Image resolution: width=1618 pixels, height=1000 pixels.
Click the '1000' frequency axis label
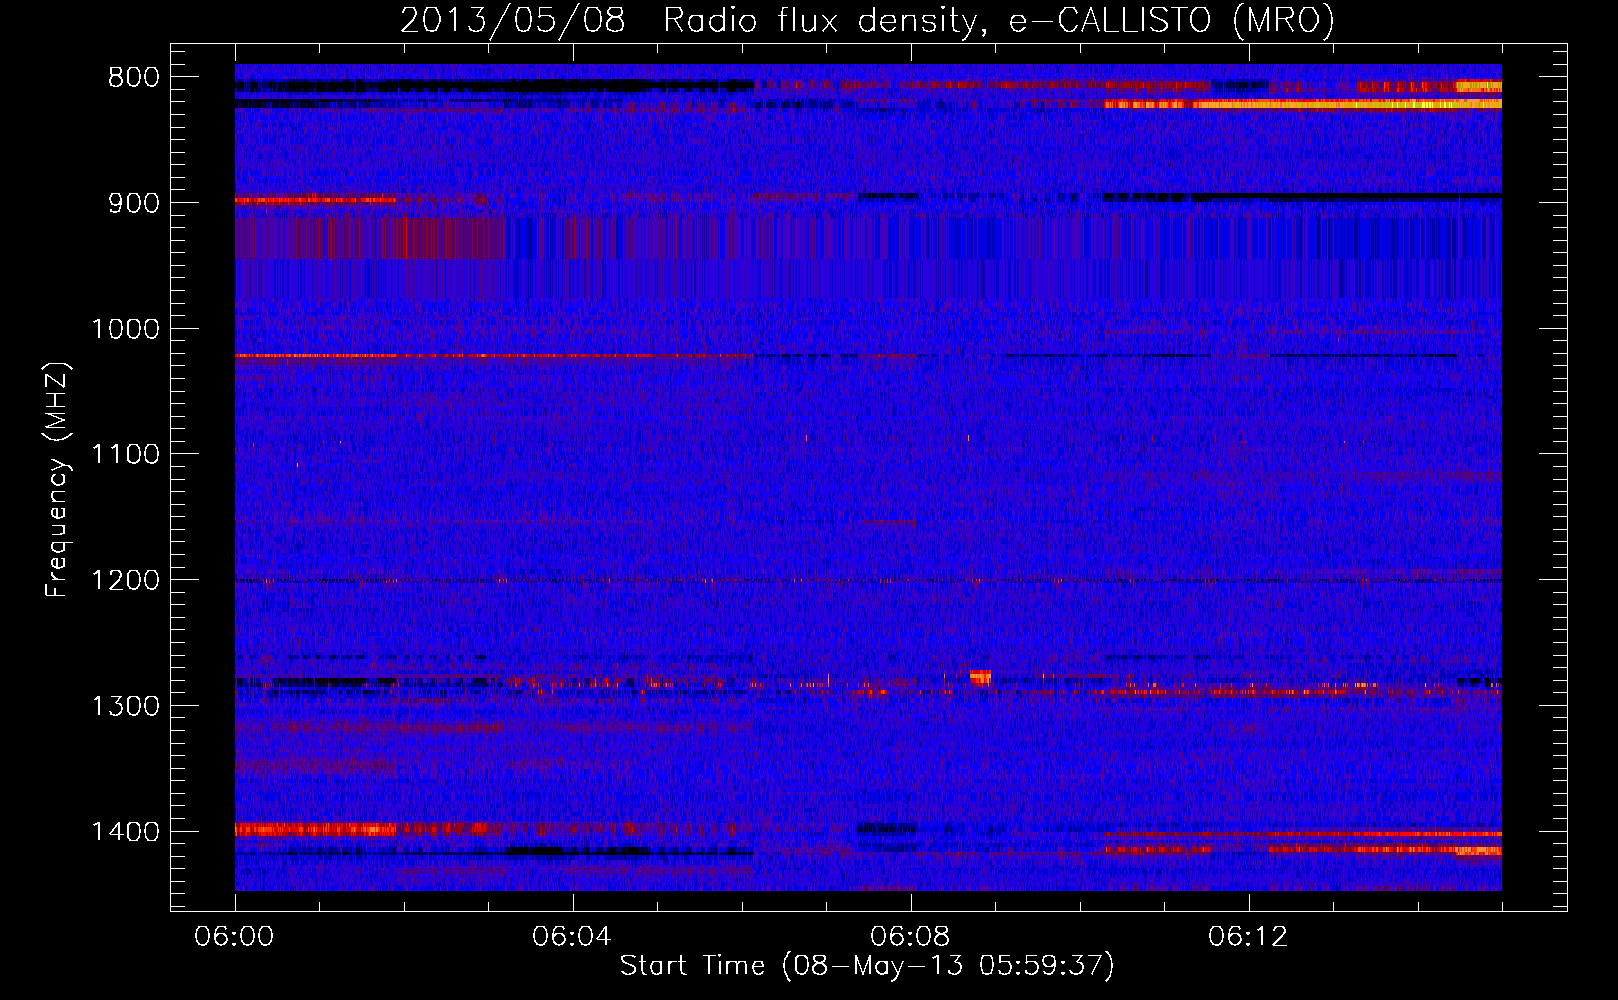125,329
